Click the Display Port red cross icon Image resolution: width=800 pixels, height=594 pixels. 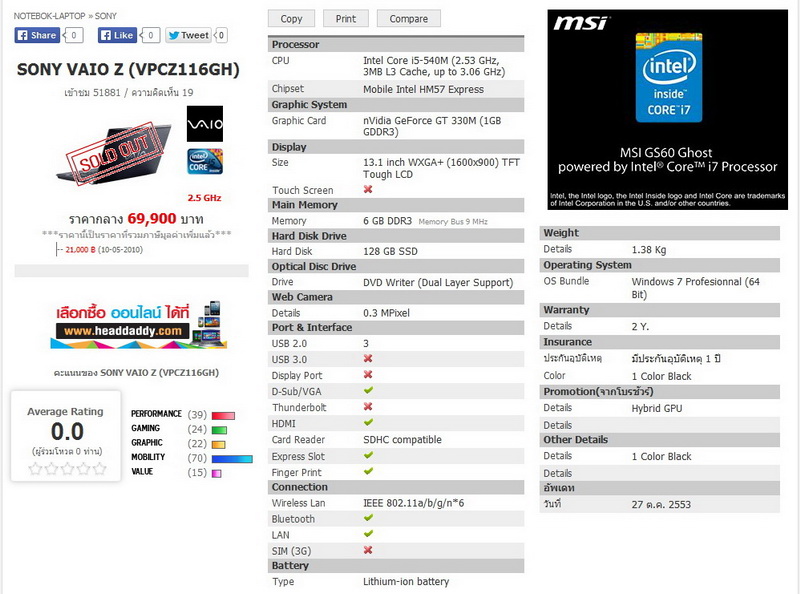tap(368, 375)
